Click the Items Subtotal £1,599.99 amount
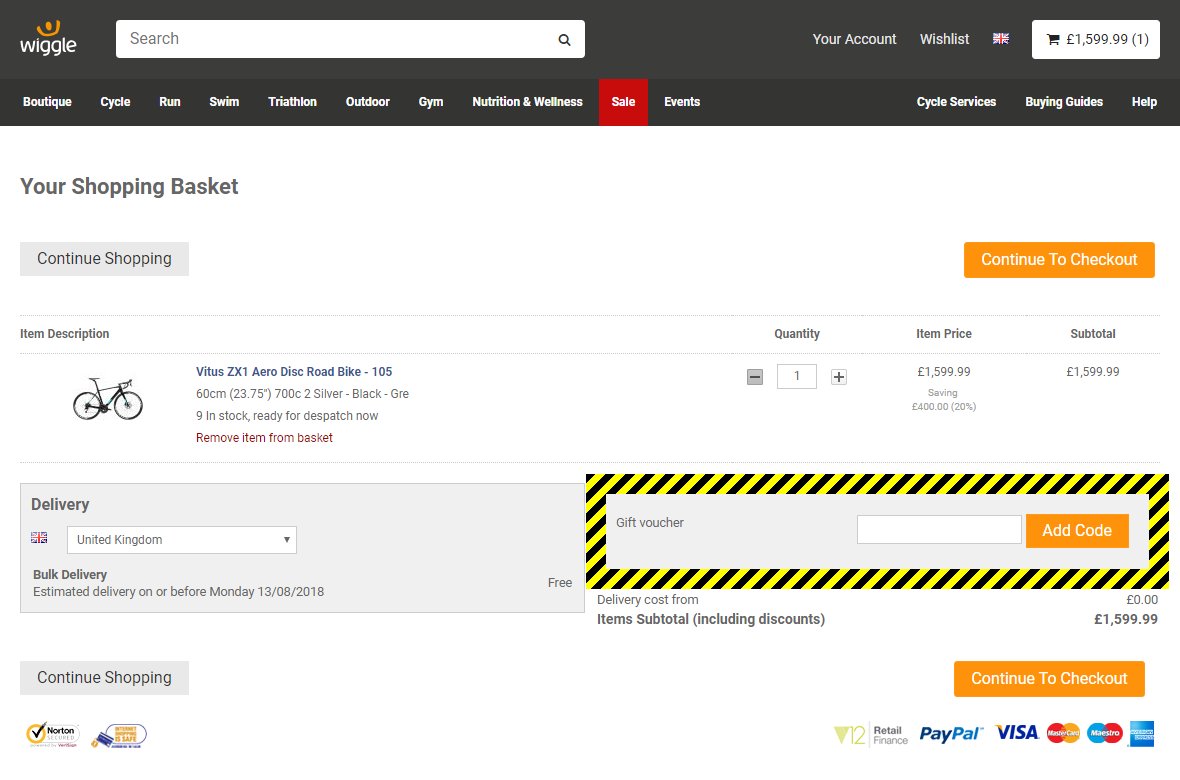Viewport: 1180px width, 780px height. click(x=1126, y=620)
